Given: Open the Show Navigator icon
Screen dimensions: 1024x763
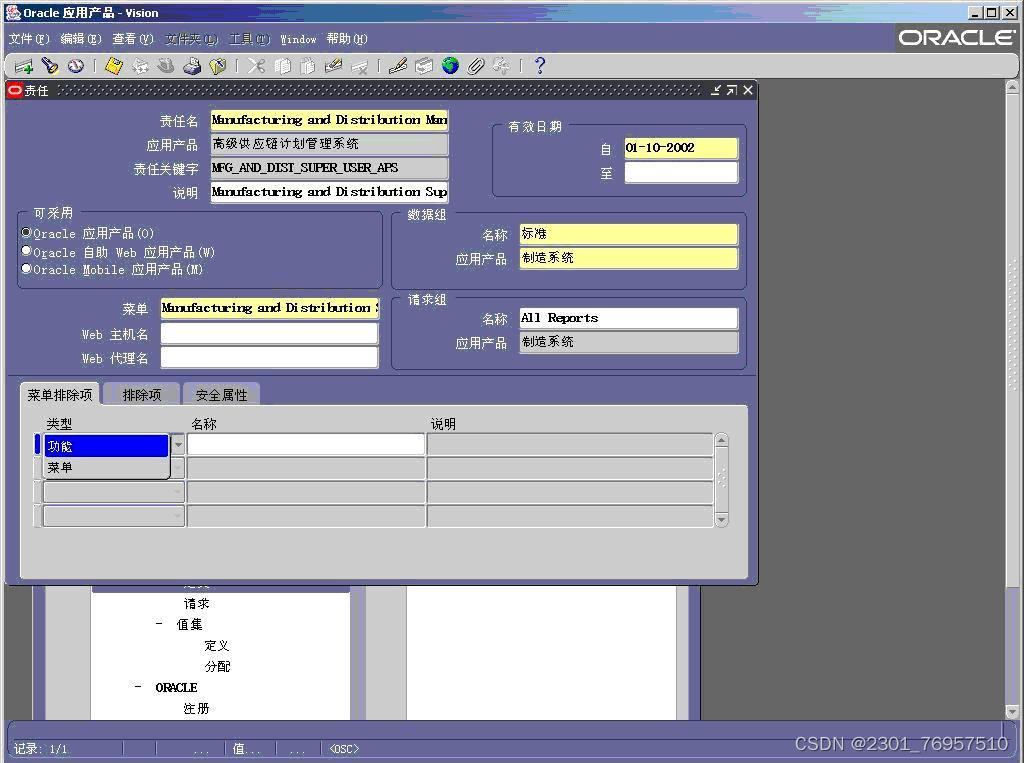Looking at the screenshot, I should (76, 66).
